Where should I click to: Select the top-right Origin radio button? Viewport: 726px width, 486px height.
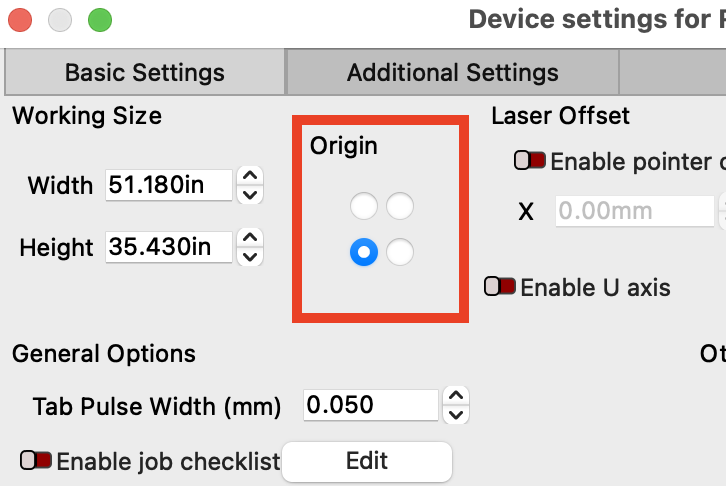click(400, 207)
